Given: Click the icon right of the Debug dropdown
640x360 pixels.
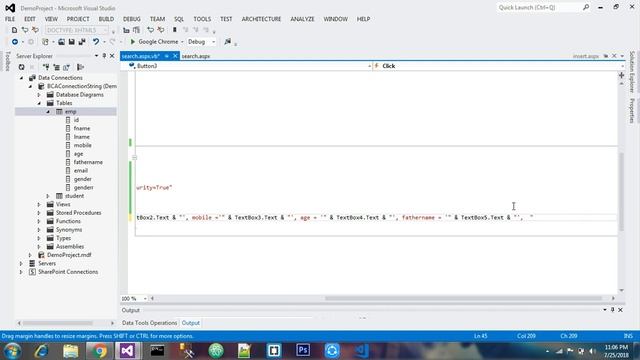Looking at the screenshot, I should point(228,42).
